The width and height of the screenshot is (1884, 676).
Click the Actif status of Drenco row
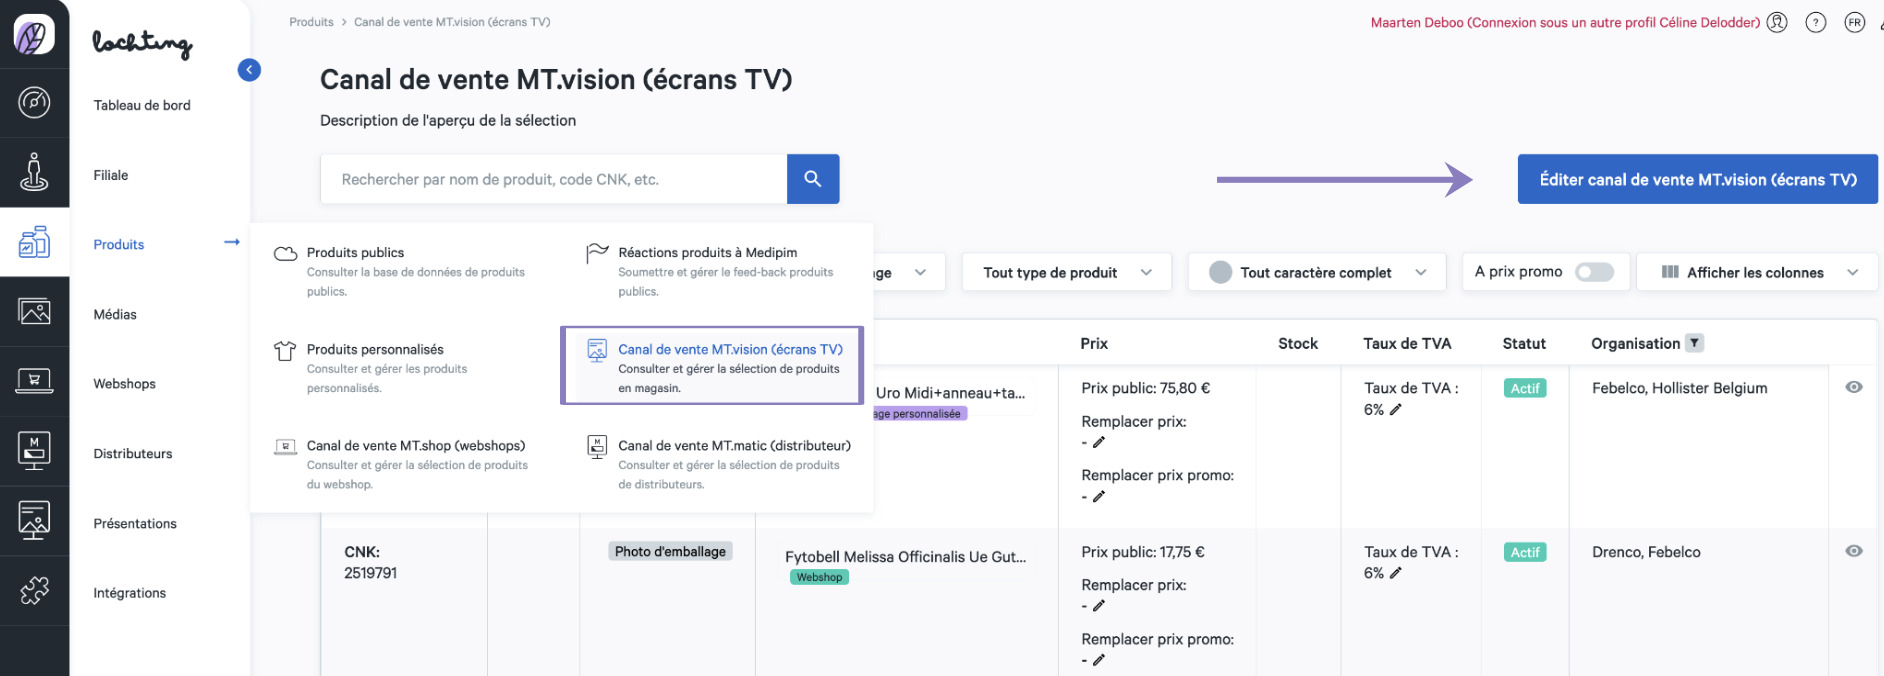(1525, 552)
